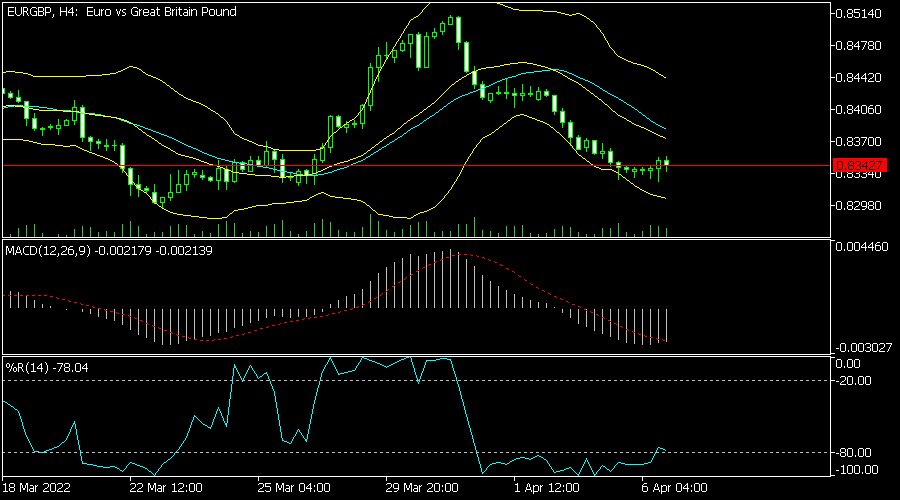Select the most recent candlestick on chart
The height and width of the screenshot is (500, 900).
[666, 162]
